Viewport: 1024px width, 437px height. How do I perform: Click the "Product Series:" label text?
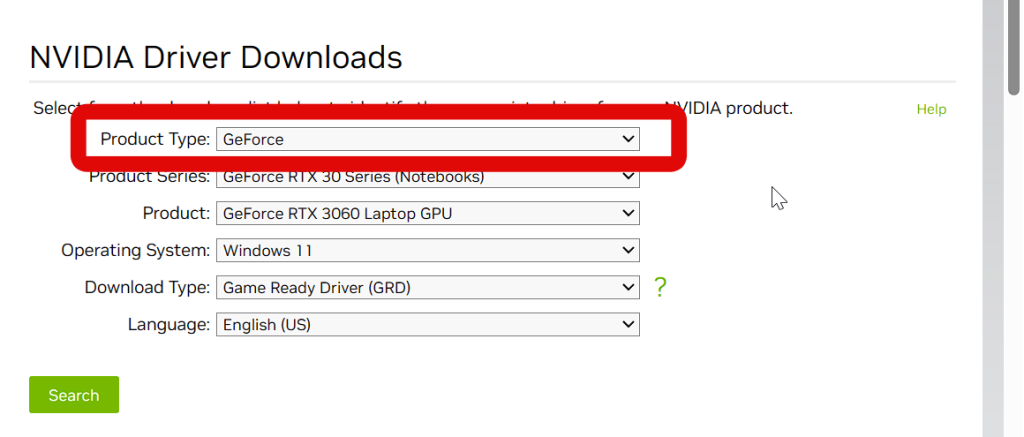[150, 178]
